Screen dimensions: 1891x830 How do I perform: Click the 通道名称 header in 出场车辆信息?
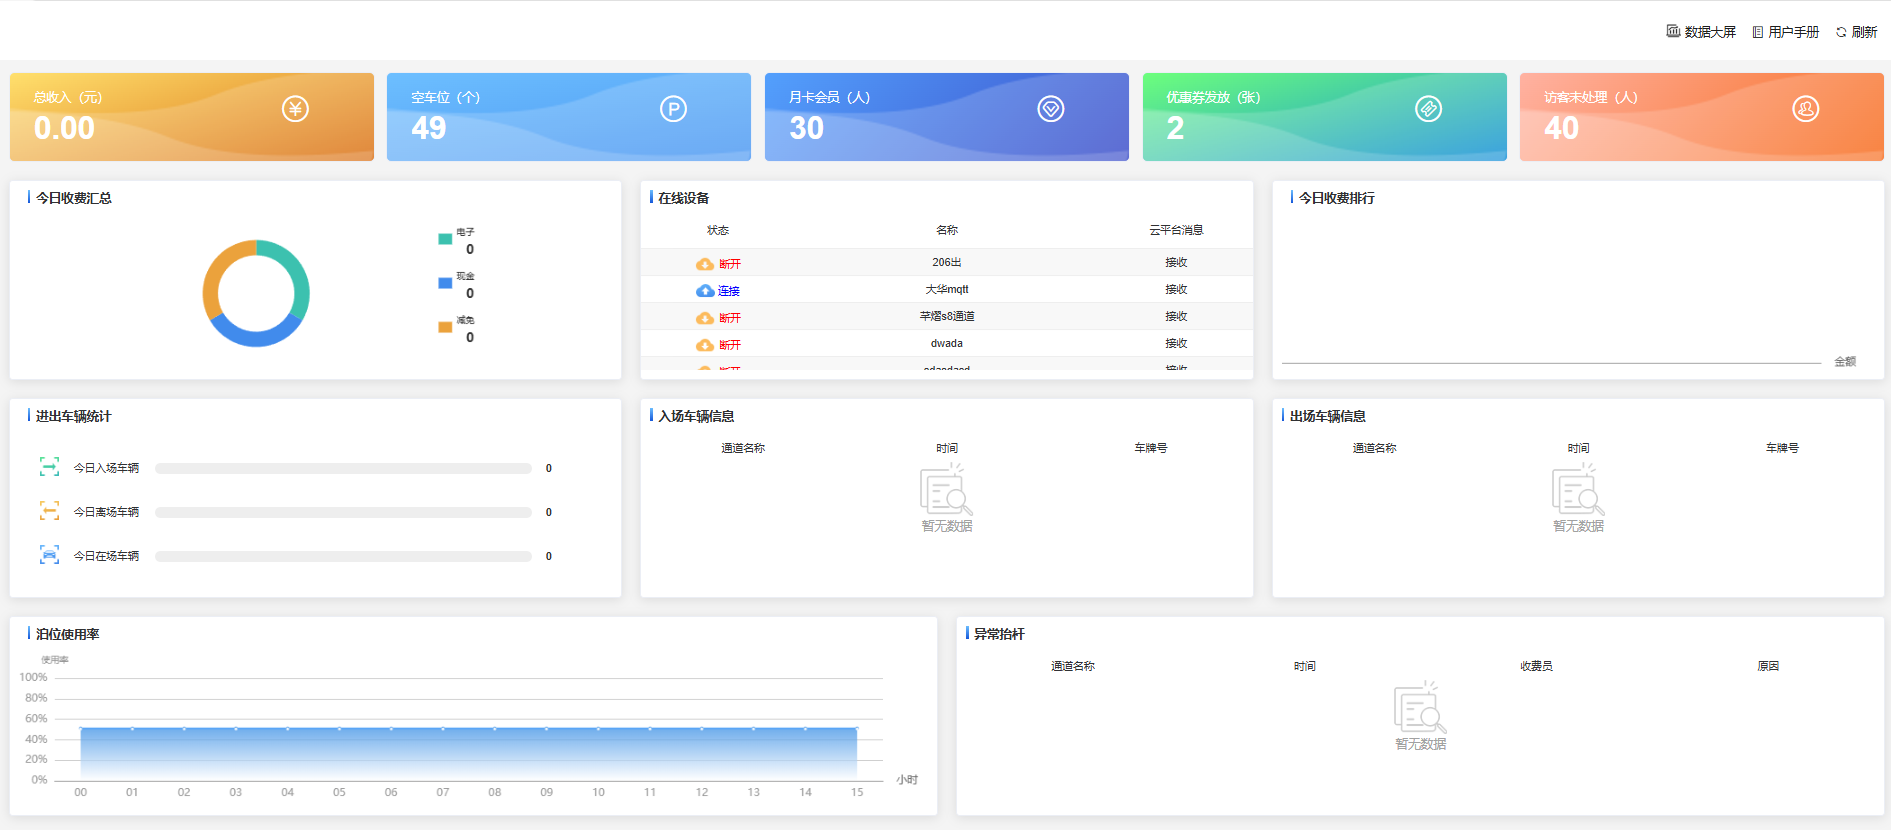pos(1375,448)
